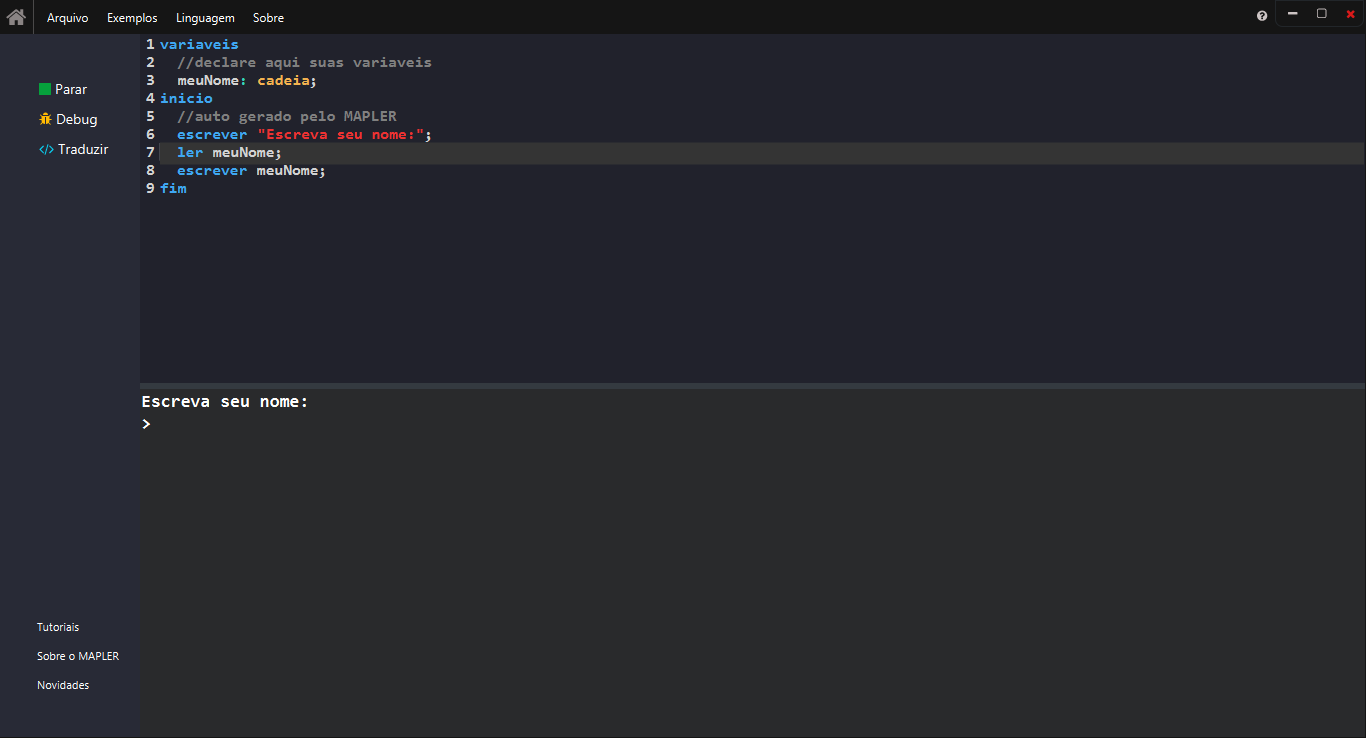The height and width of the screenshot is (738, 1366).
Task: Open Sobre o MAPLER link
Action: tap(78, 656)
